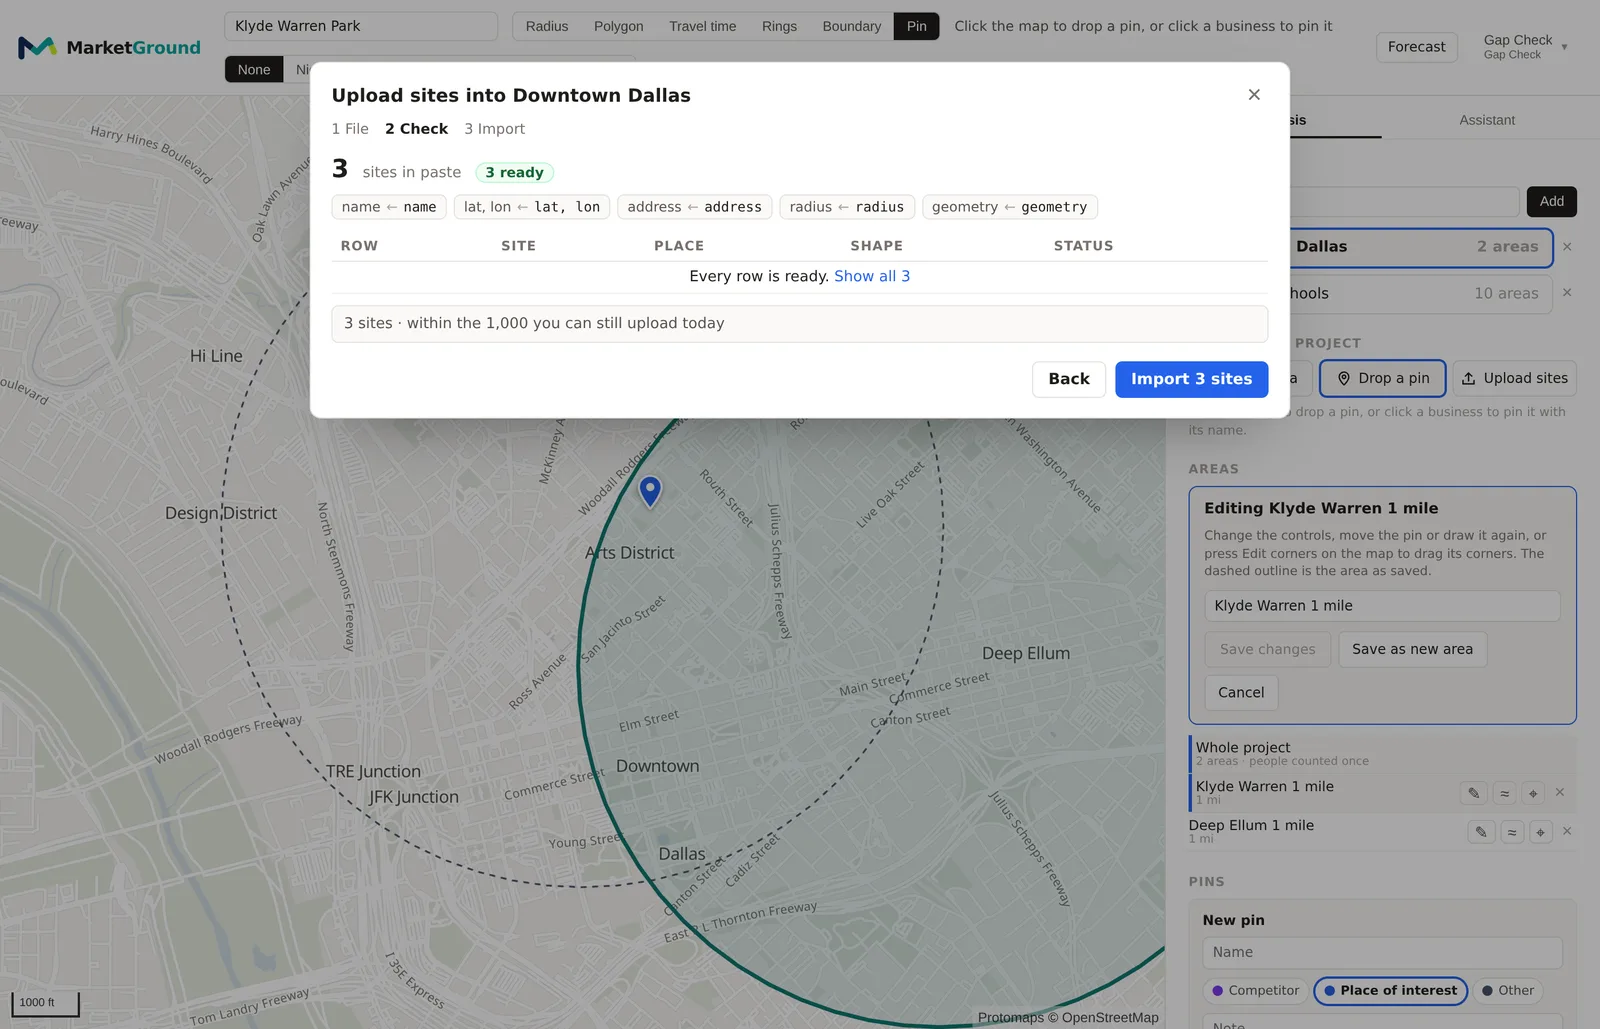Screen dimensions: 1600x1029
Task: Switch to the Assistant tab
Action: [1487, 120]
